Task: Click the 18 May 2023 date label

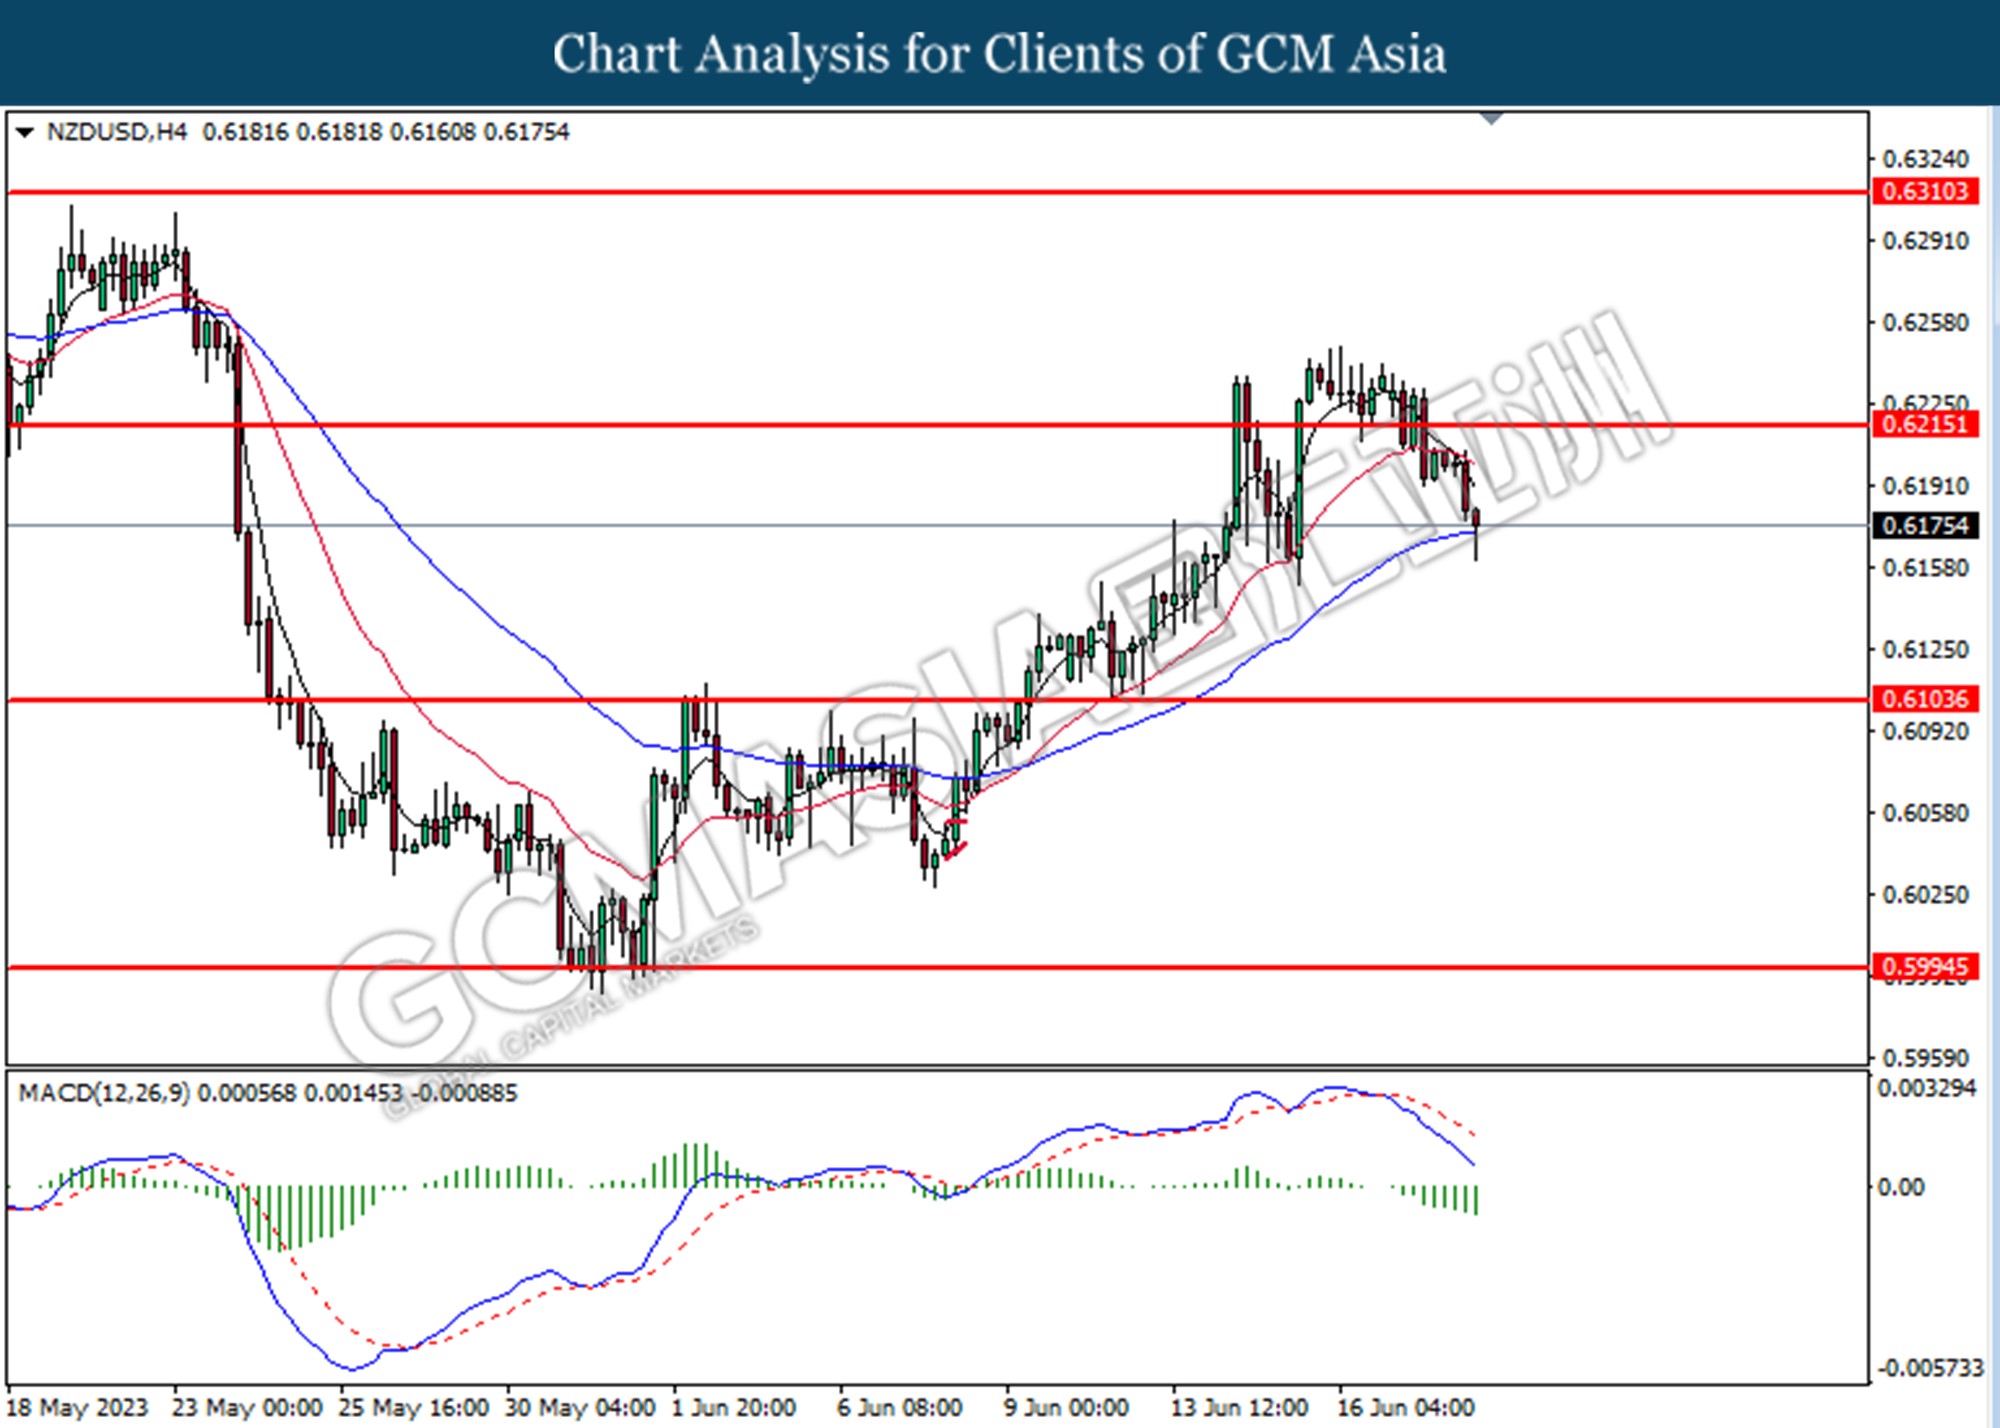Action: 77,1408
